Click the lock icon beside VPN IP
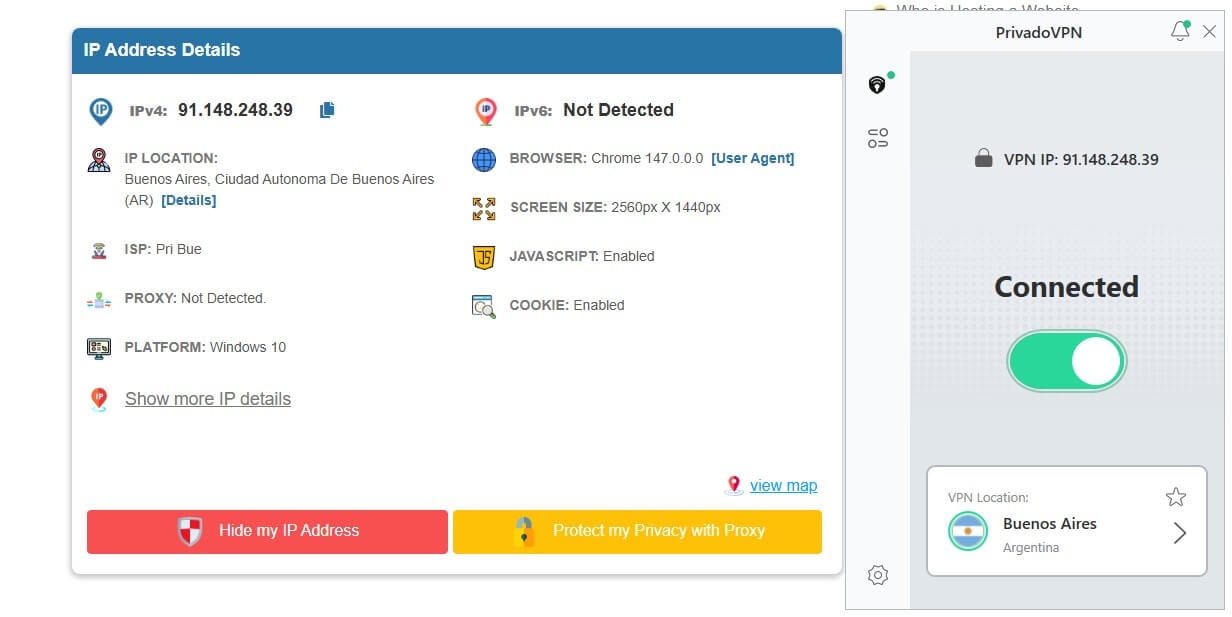 pos(984,158)
